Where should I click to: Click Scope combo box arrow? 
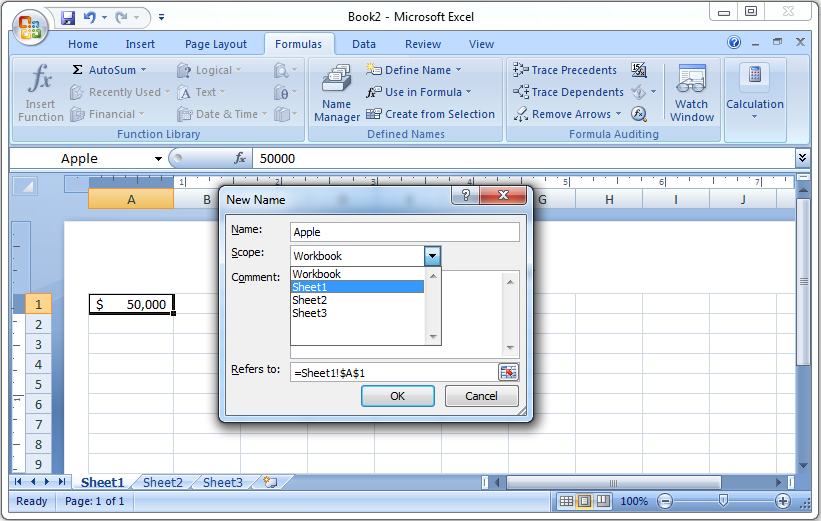432,256
